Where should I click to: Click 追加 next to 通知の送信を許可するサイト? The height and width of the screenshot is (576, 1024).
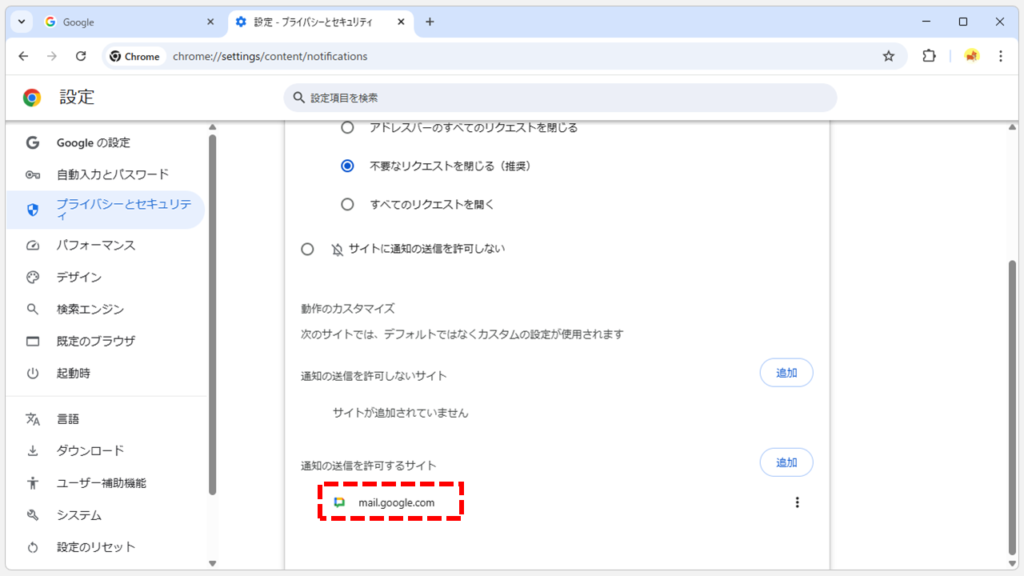click(786, 462)
